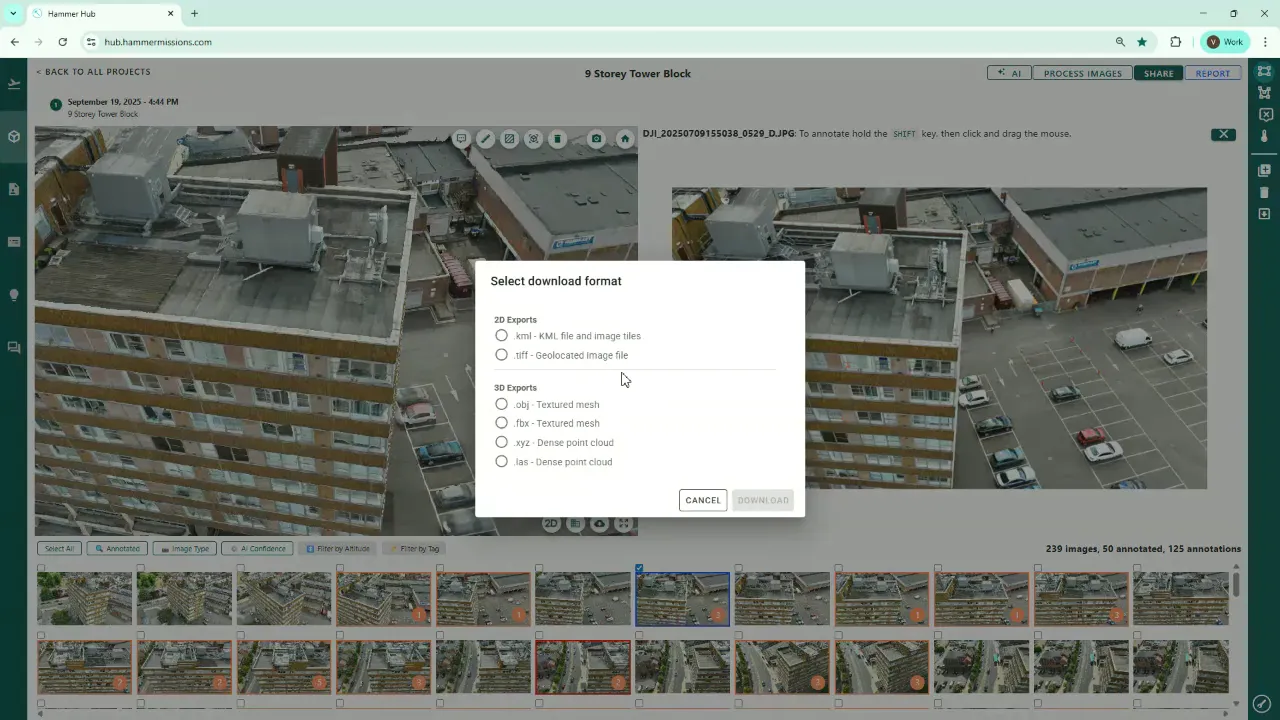Viewport: 1280px width, 720px height.
Task: Open the 3D model view from the left sidebar
Action: point(13,136)
